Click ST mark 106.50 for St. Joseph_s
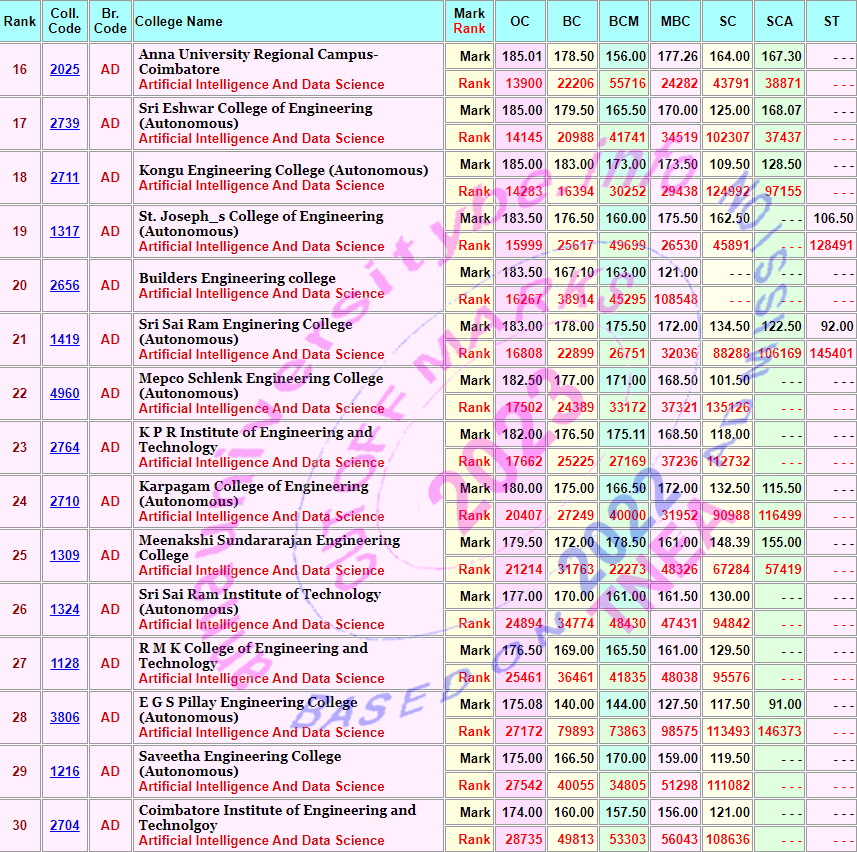This screenshot has width=857, height=852. [833, 218]
